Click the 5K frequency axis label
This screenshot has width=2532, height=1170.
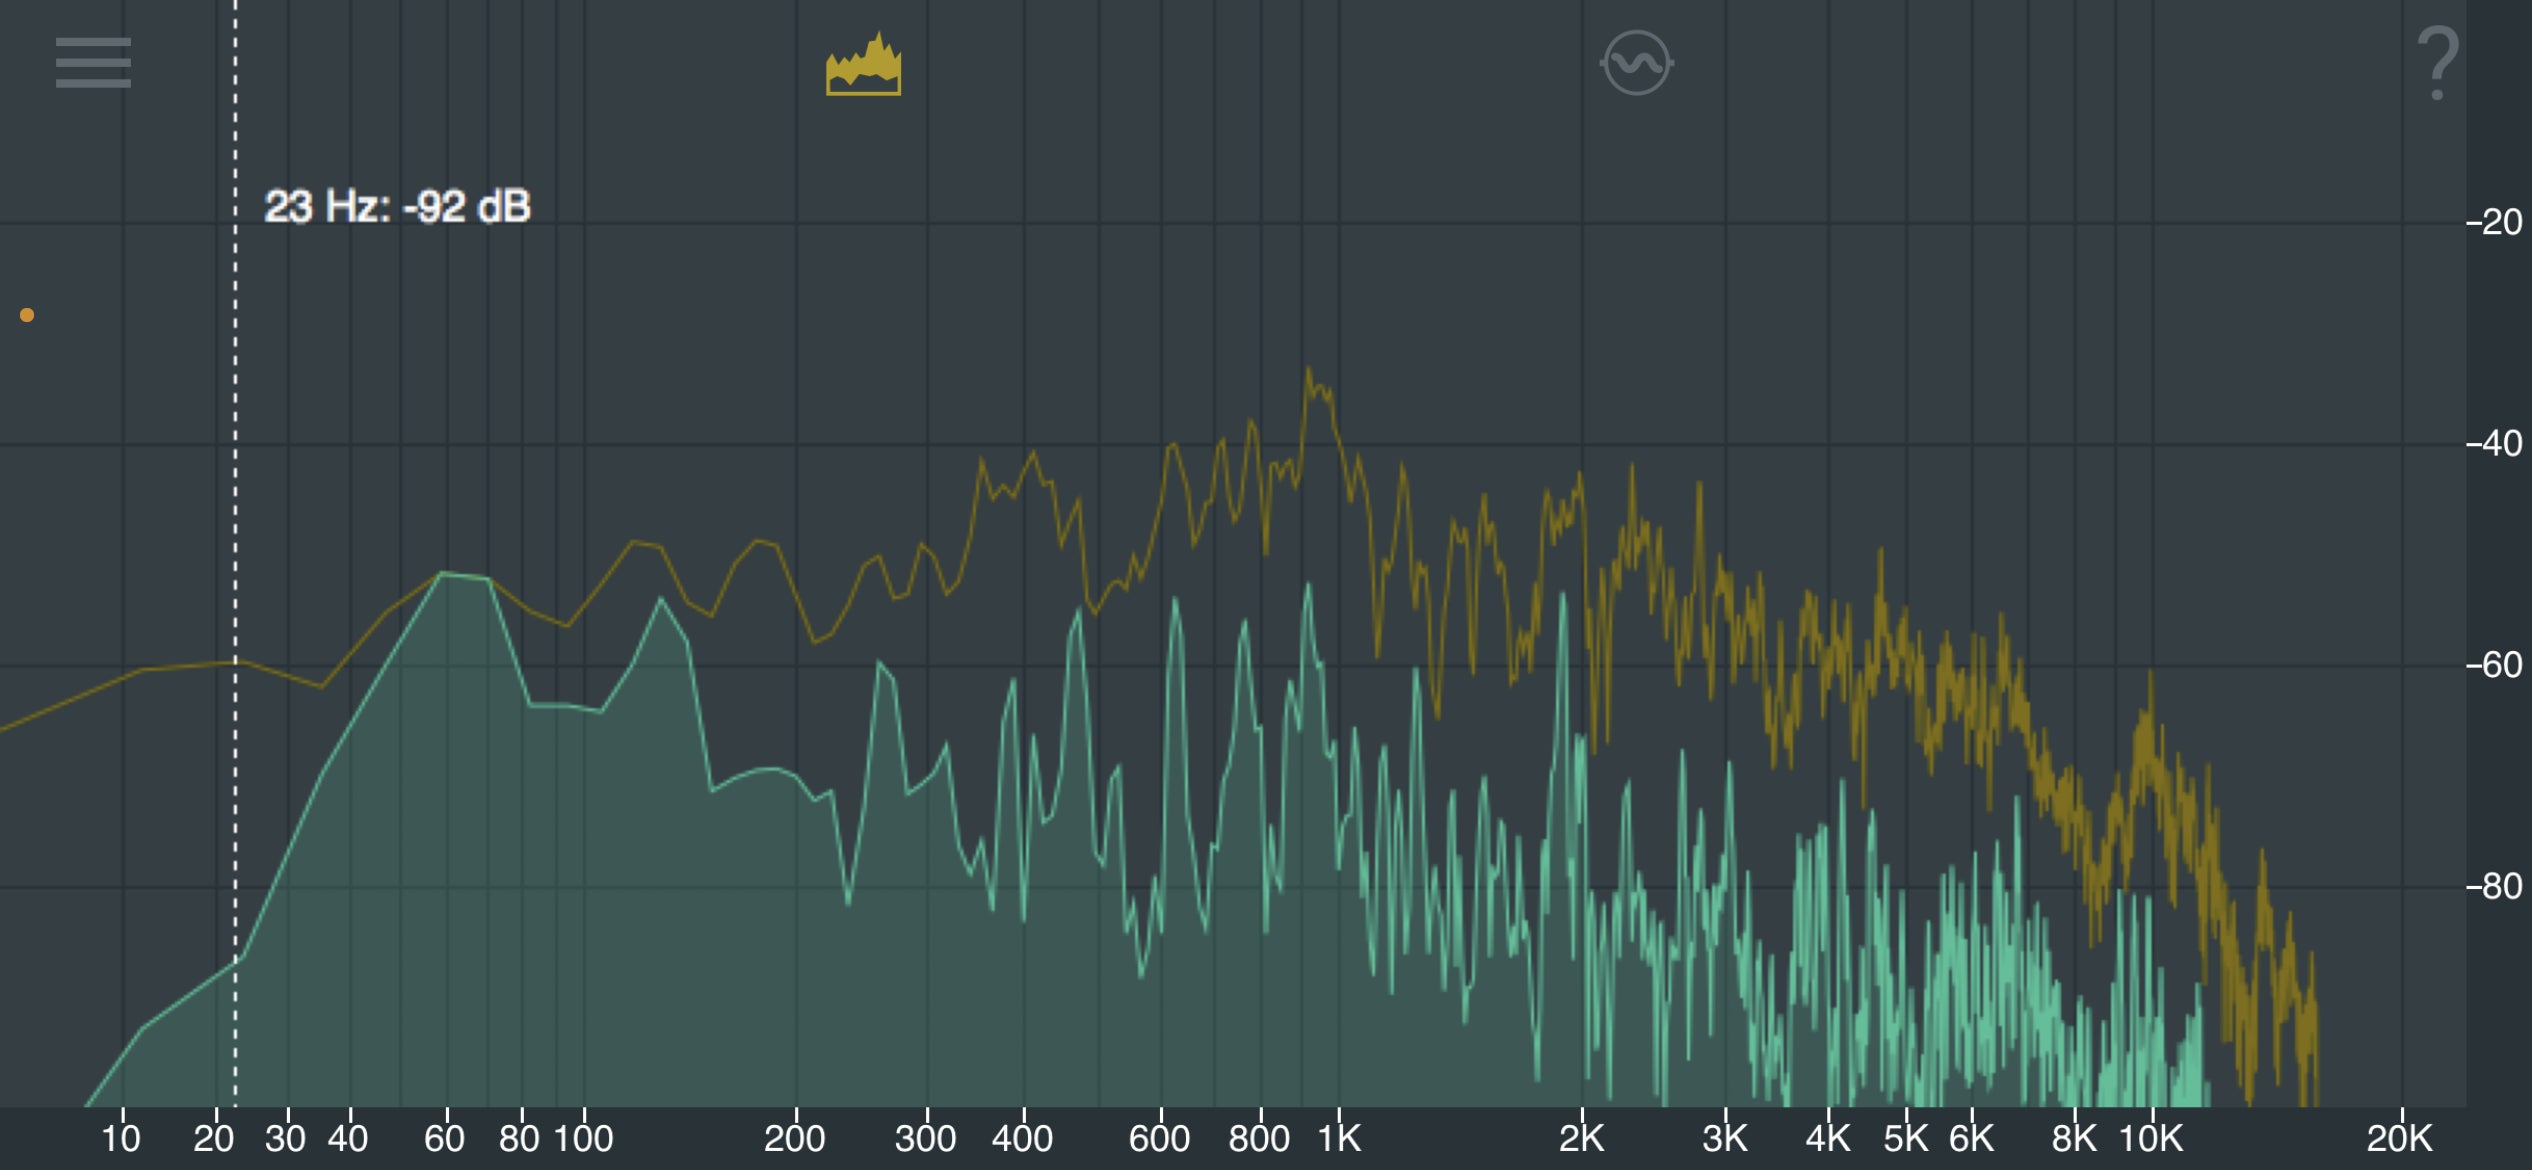1906,1138
